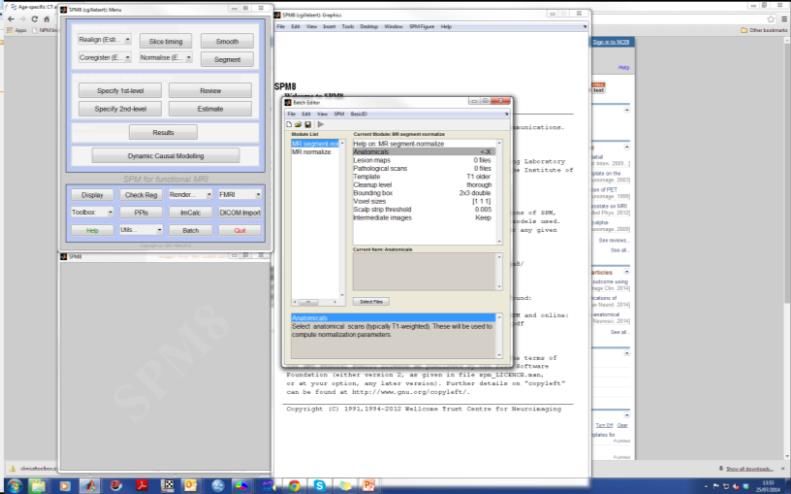Viewport: 791px width, 494px height.
Task: Click the Review button
Action: coord(210,91)
